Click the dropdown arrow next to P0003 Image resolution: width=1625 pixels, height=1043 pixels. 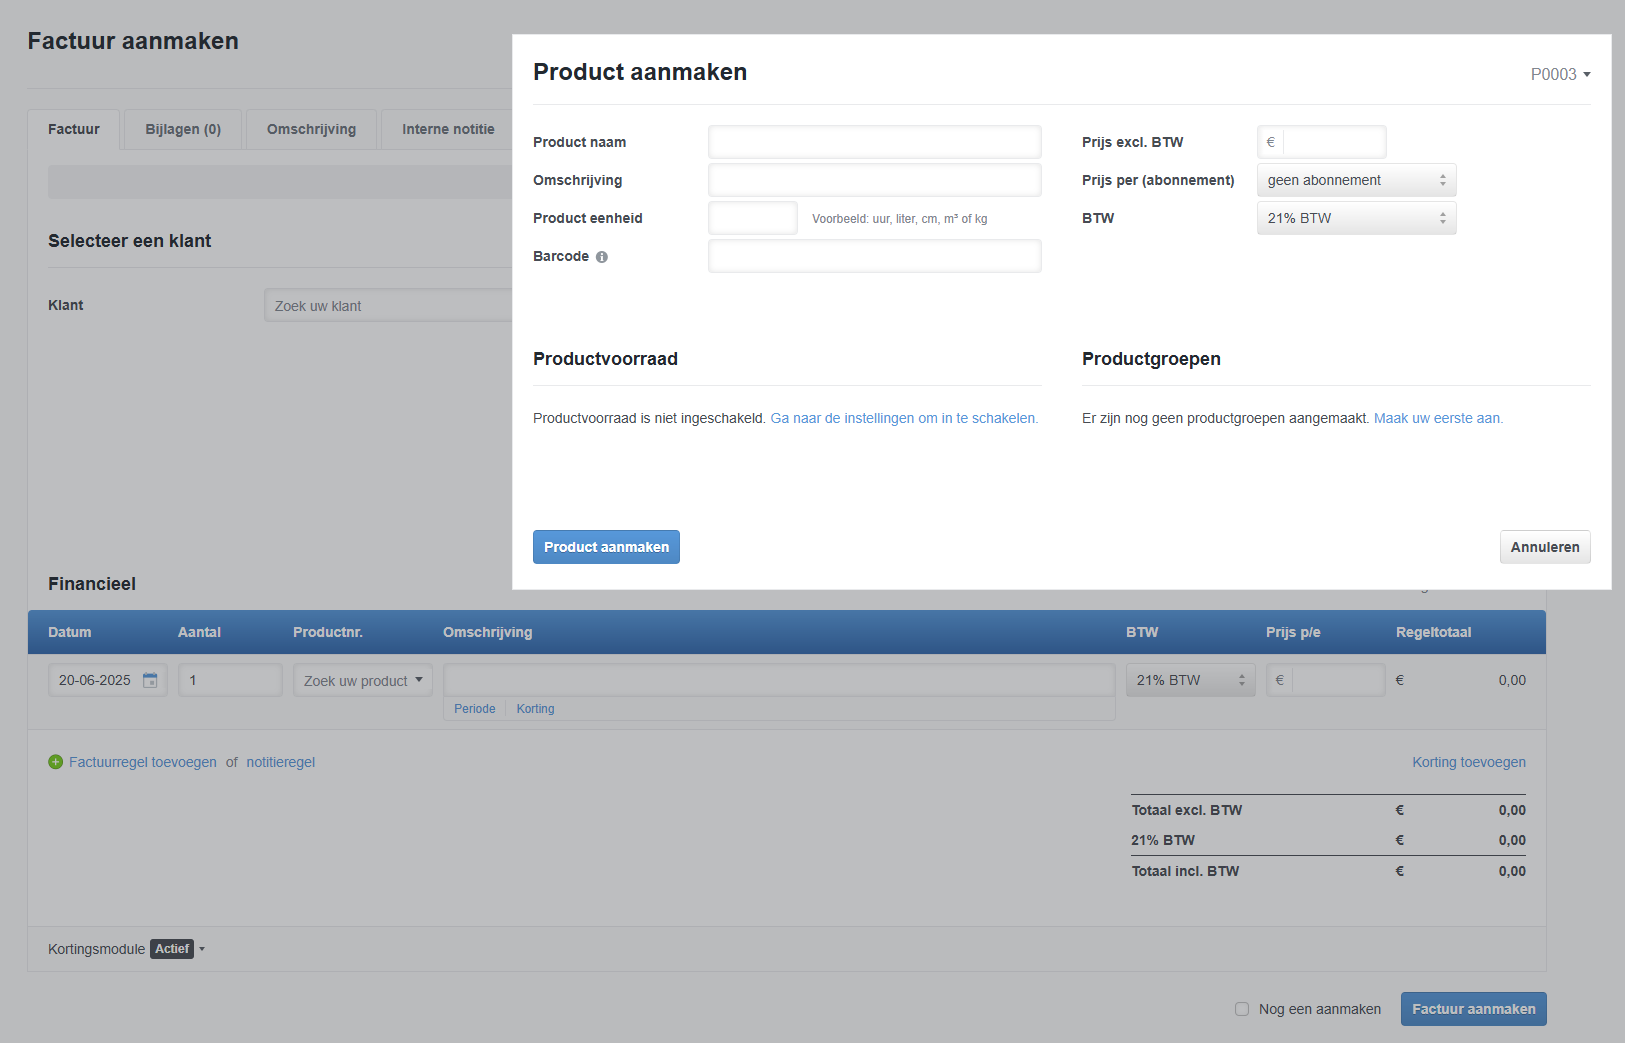1588,74
